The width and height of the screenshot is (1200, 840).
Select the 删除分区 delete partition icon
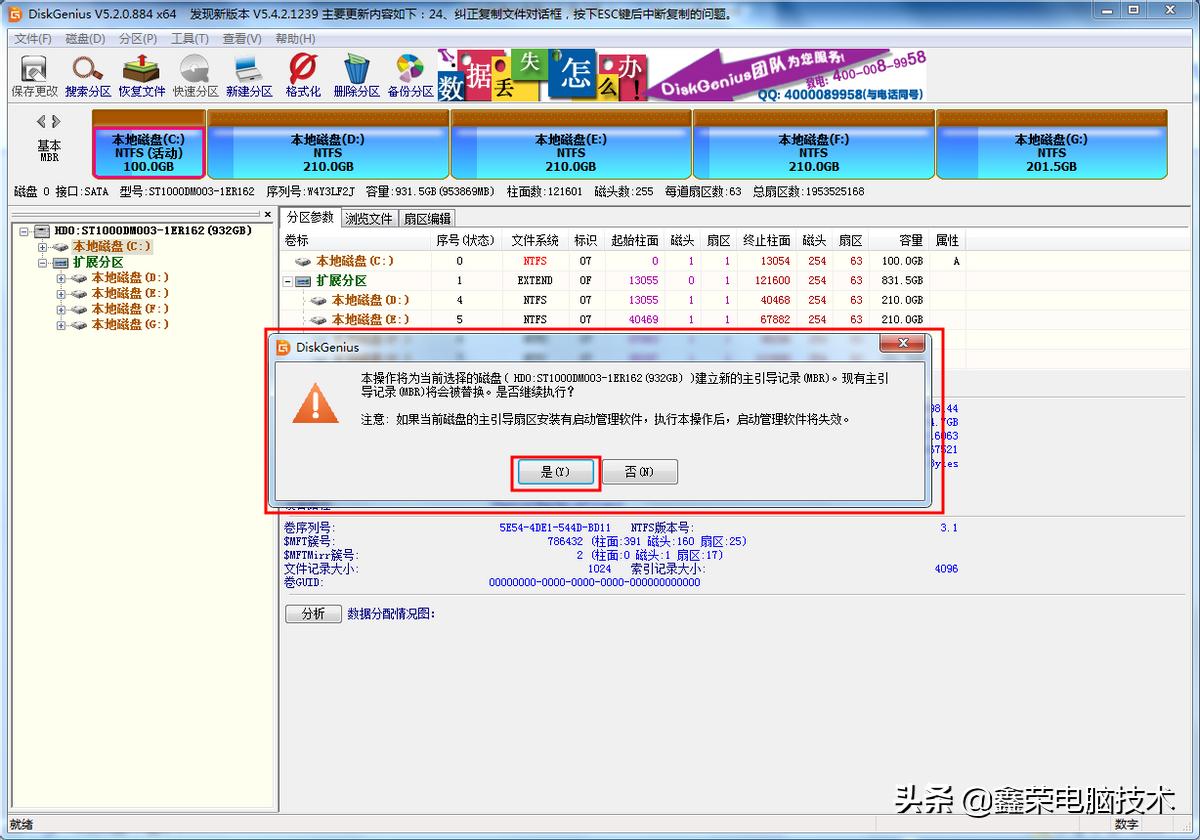(356, 74)
